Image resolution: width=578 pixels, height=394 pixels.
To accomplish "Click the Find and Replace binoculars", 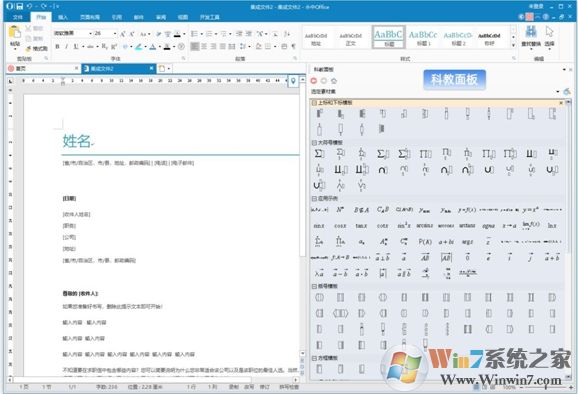I will [x=531, y=32].
